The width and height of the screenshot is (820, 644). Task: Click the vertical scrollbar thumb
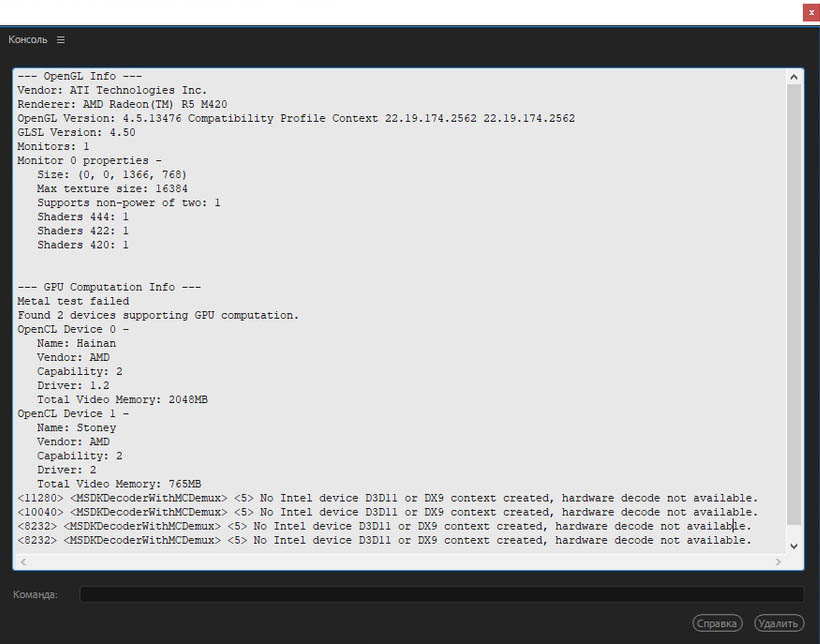794,304
